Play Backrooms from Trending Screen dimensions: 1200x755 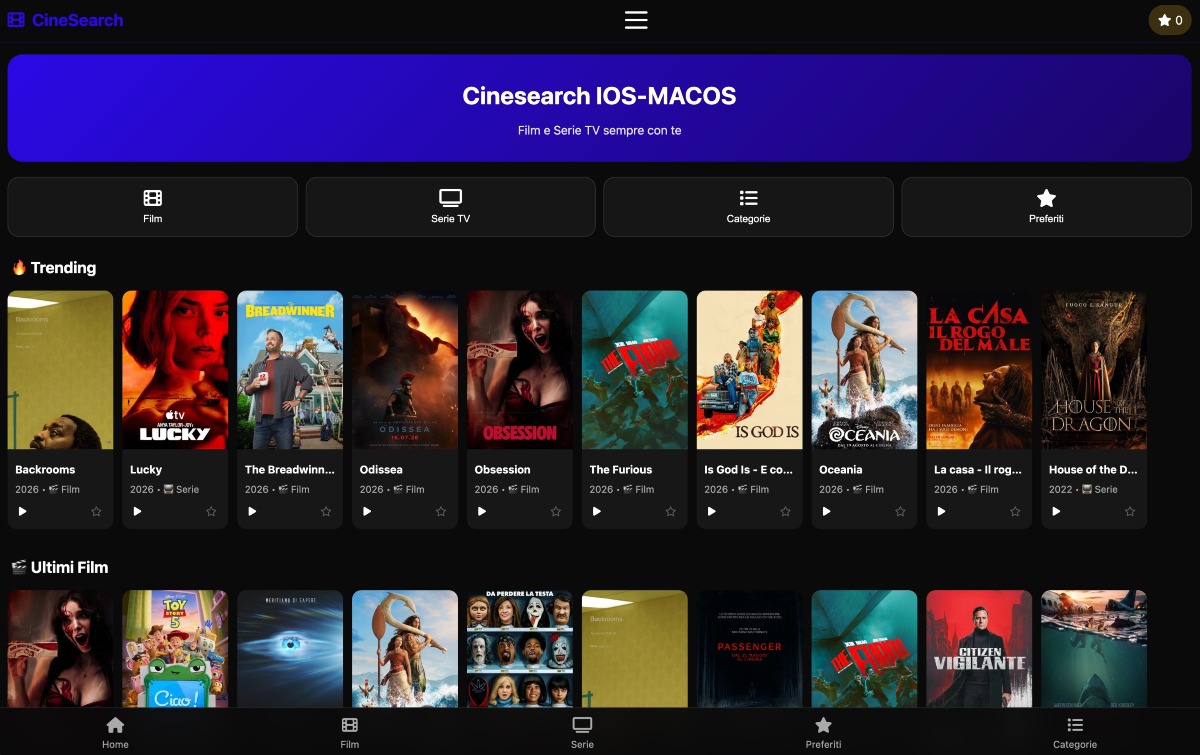tap(23, 511)
